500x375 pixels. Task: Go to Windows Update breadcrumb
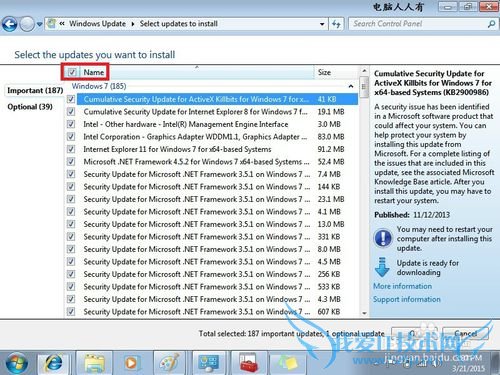(97, 24)
